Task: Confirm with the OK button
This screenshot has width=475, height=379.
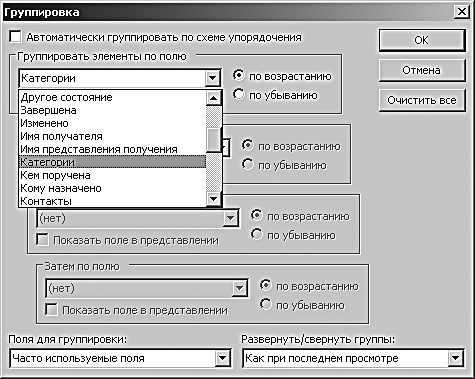Action: (x=422, y=40)
